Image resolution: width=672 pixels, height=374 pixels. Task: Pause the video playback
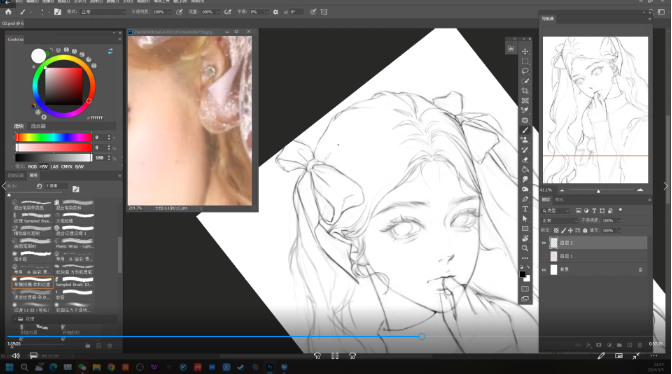pyautogui.click(x=335, y=356)
